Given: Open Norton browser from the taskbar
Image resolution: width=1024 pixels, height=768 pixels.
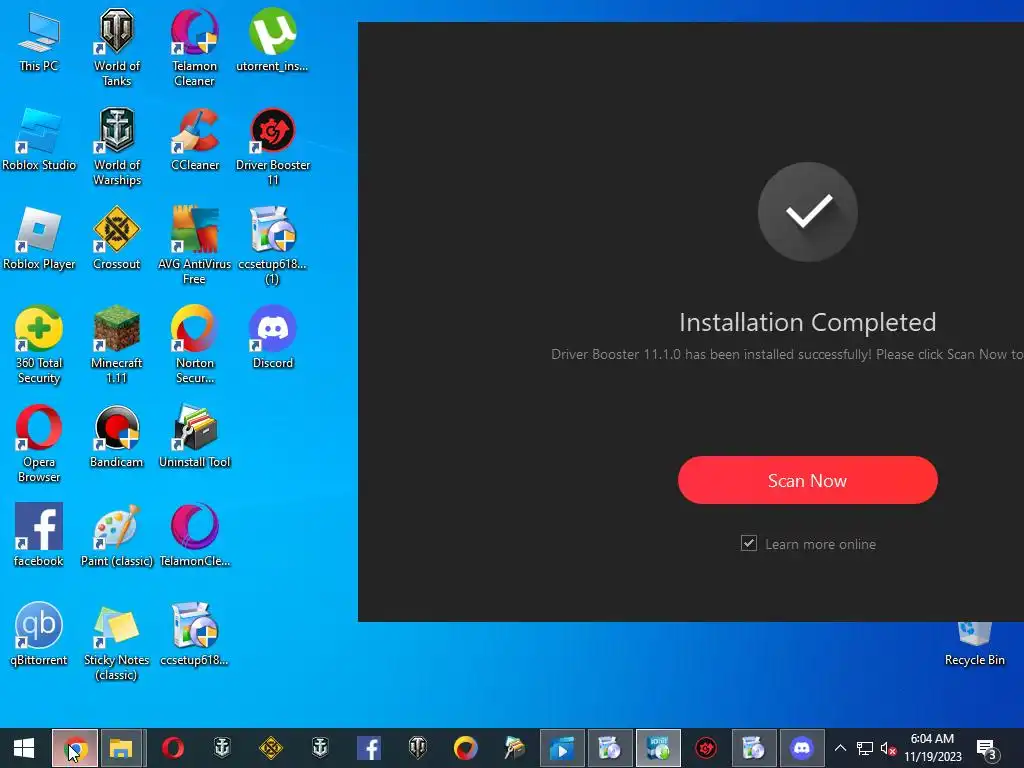Looking at the screenshot, I should (466, 748).
